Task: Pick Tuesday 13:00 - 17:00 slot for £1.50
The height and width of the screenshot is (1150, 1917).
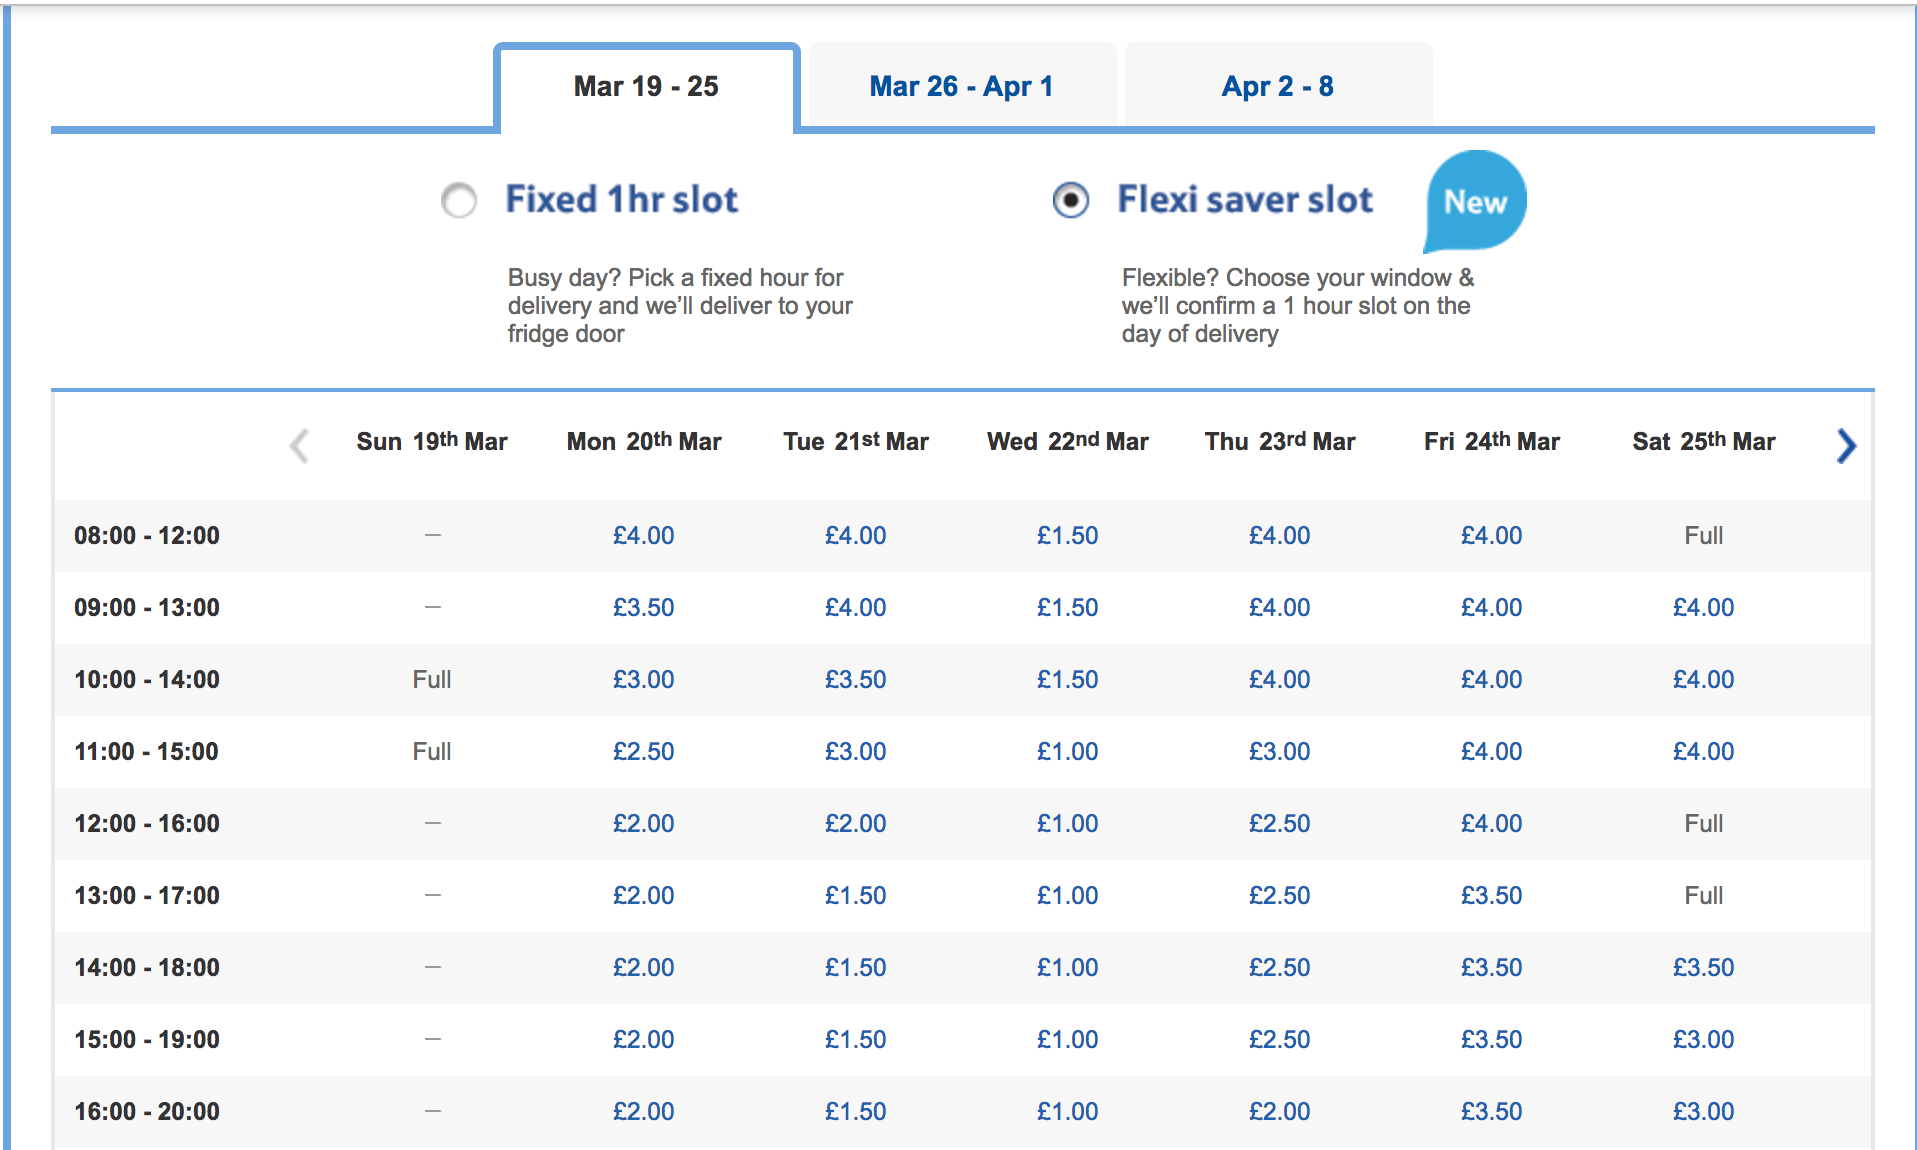Action: point(856,896)
